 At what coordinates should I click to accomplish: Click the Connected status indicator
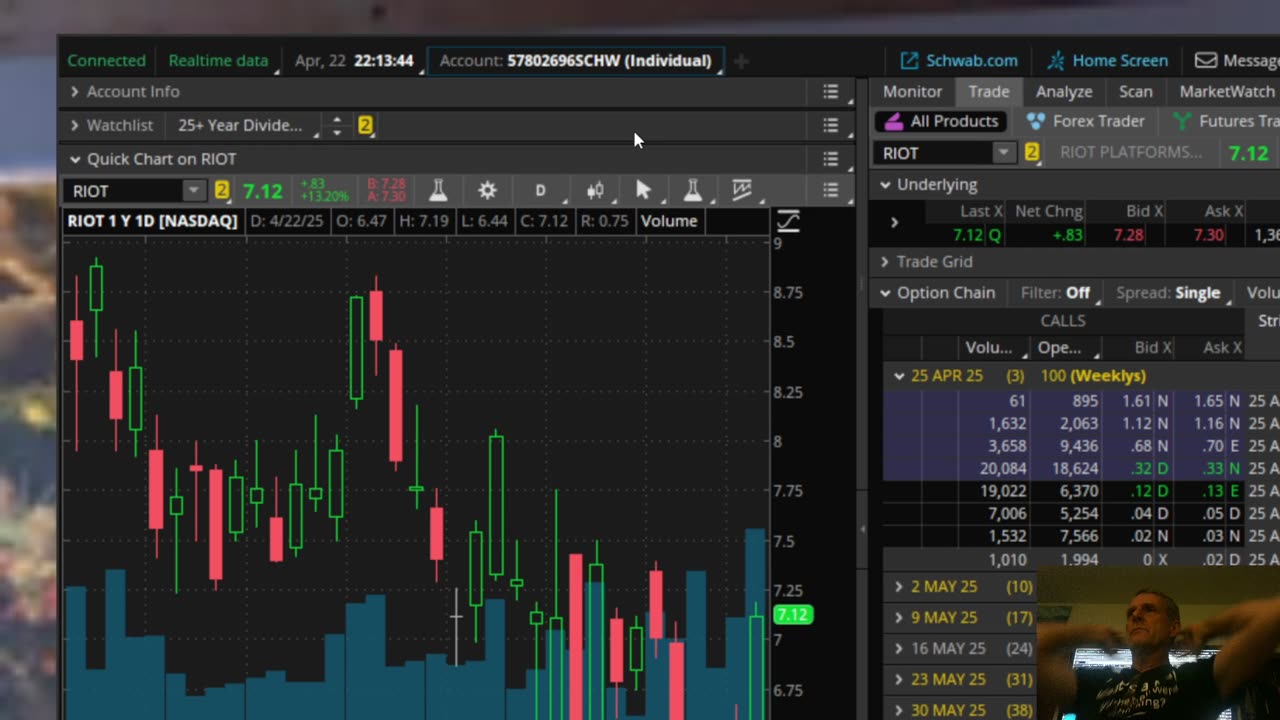click(x=106, y=61)
